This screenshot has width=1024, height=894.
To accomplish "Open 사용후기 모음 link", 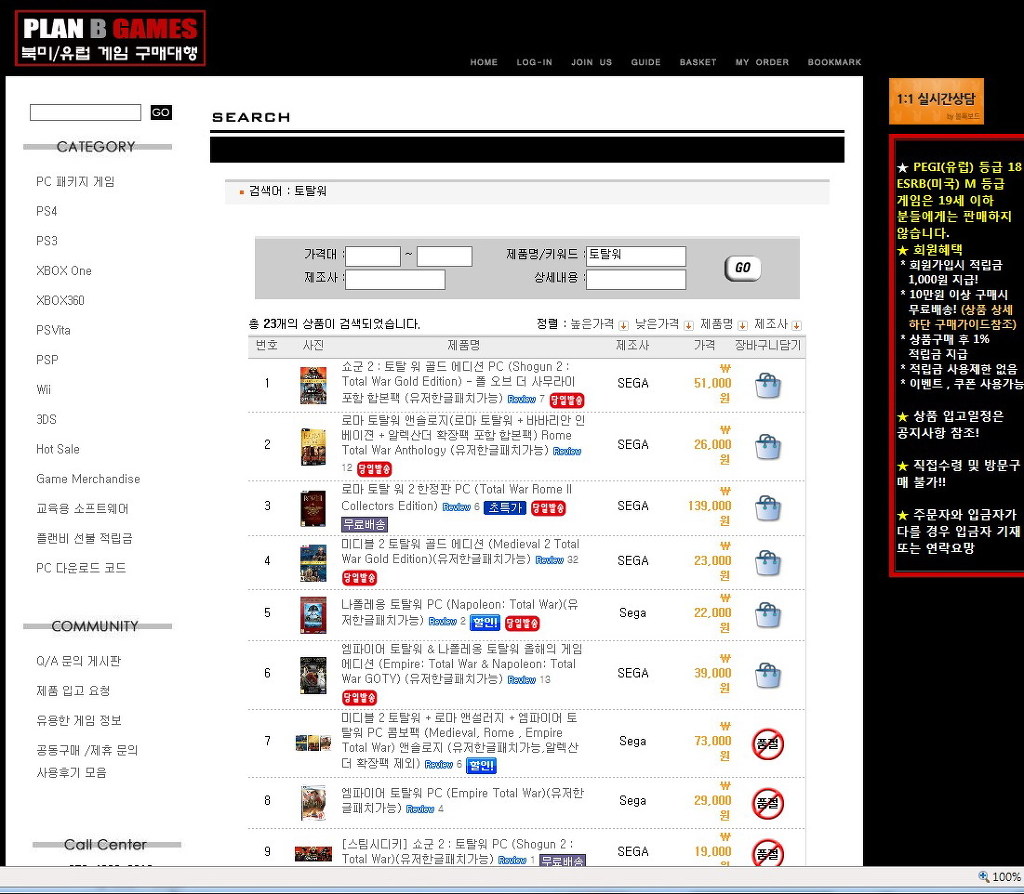I will click(x=71, y=773).
